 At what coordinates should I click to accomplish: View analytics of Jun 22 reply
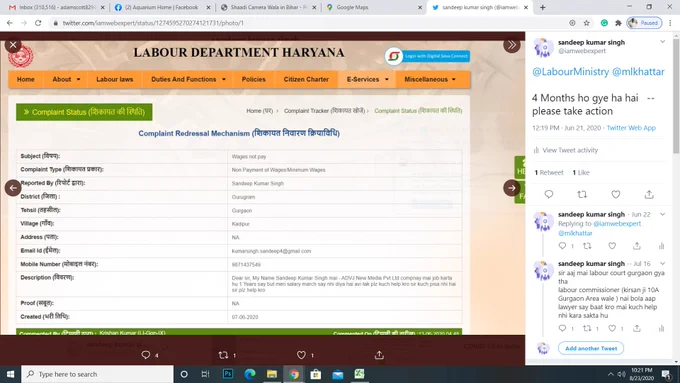click(661, 246)
